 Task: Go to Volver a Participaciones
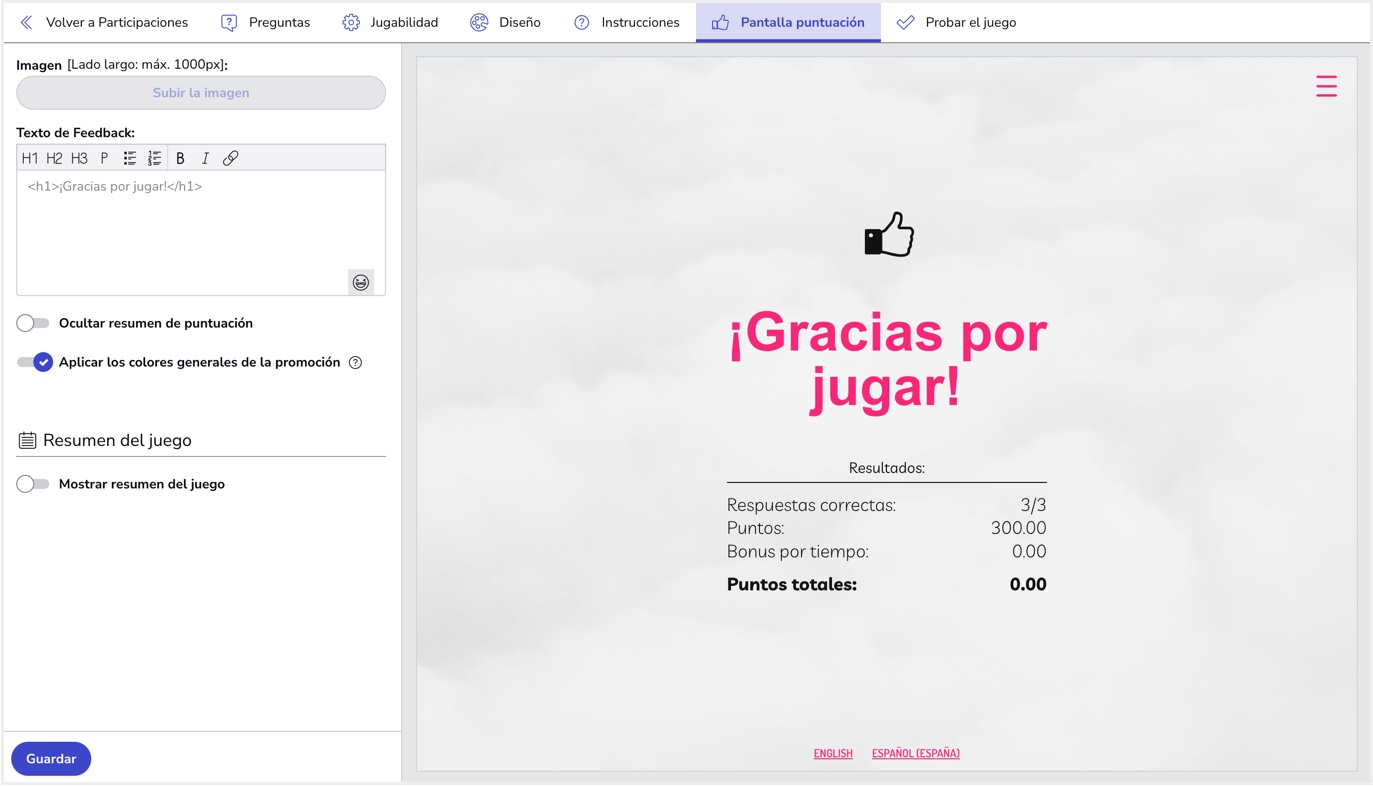[104, 22]
